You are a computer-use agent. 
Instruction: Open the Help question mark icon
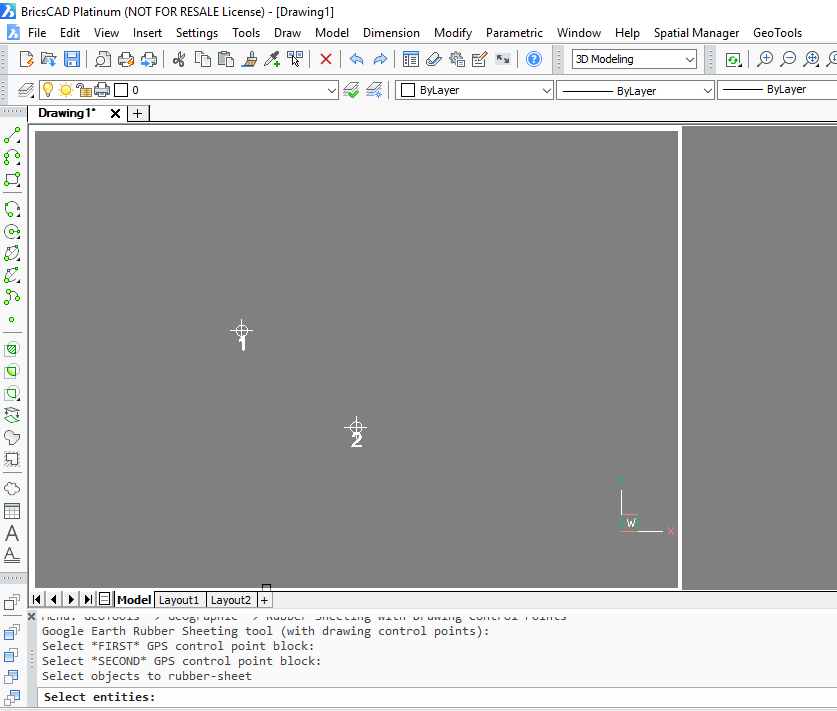pos(534,59)
